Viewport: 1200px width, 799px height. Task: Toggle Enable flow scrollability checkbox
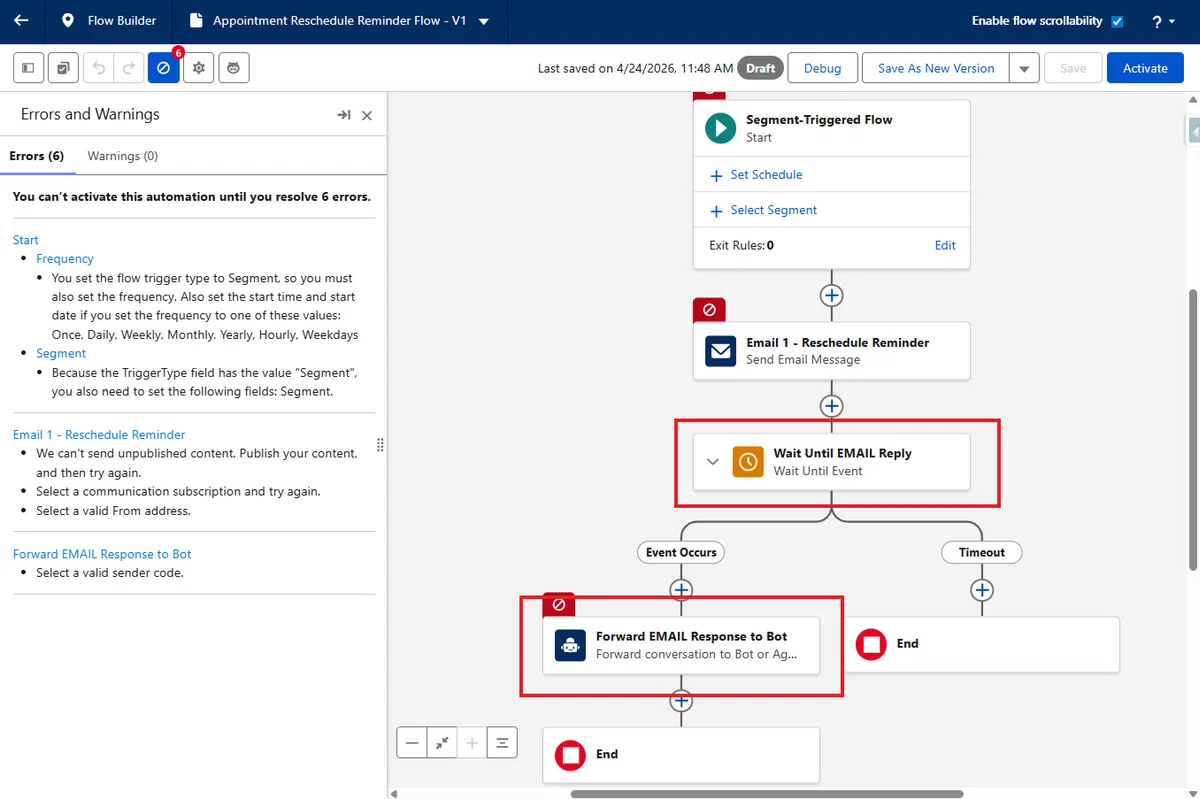click(1117, 21)
